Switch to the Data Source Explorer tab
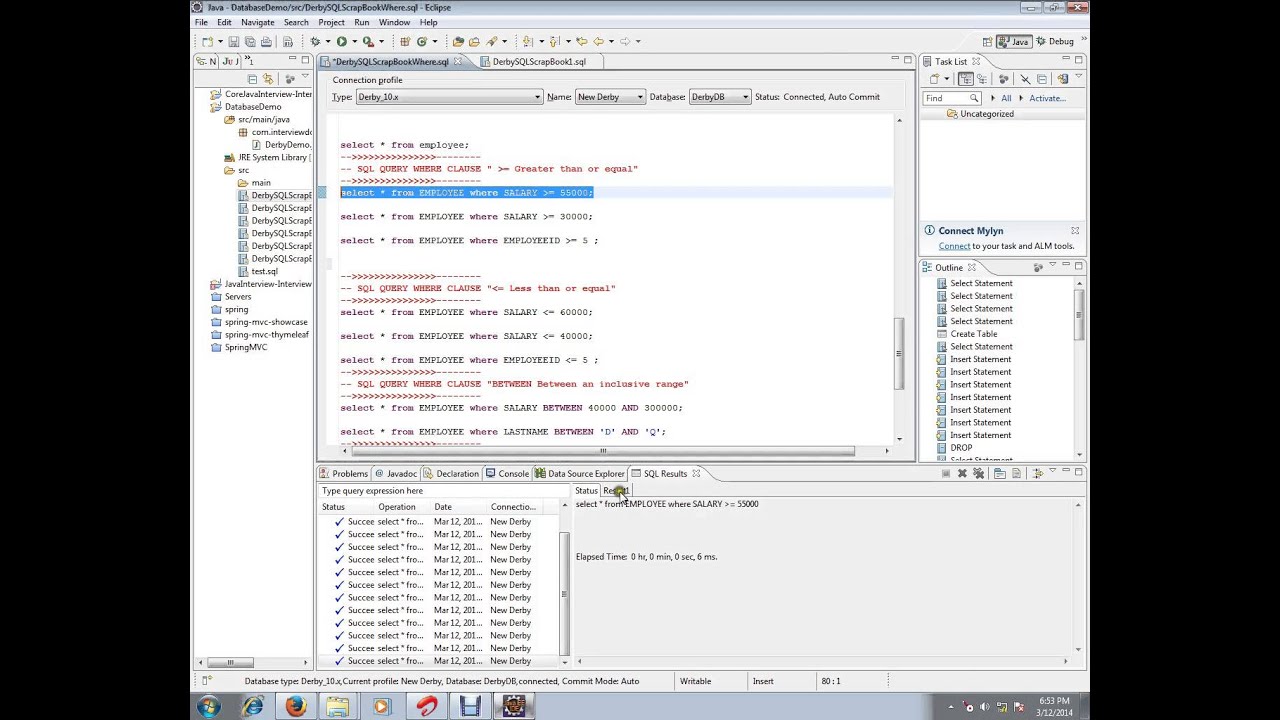 (579, 474)
